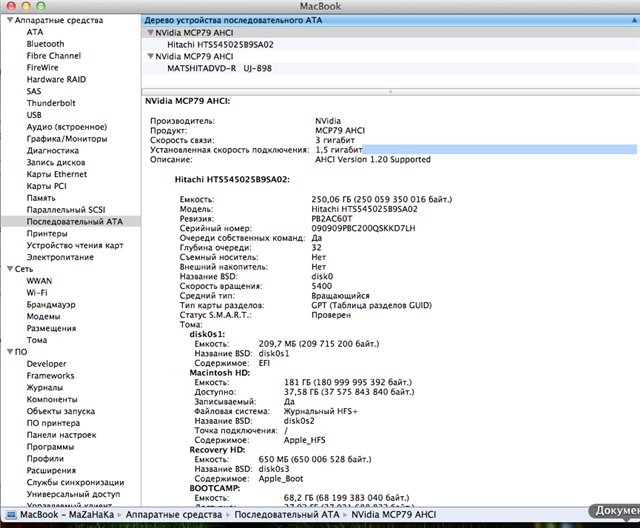The image size is (640, 528).
Task: Select MATSHITADVD-R UJ-898 drive row
Action: pyautogui.click(x=391, y=68)
